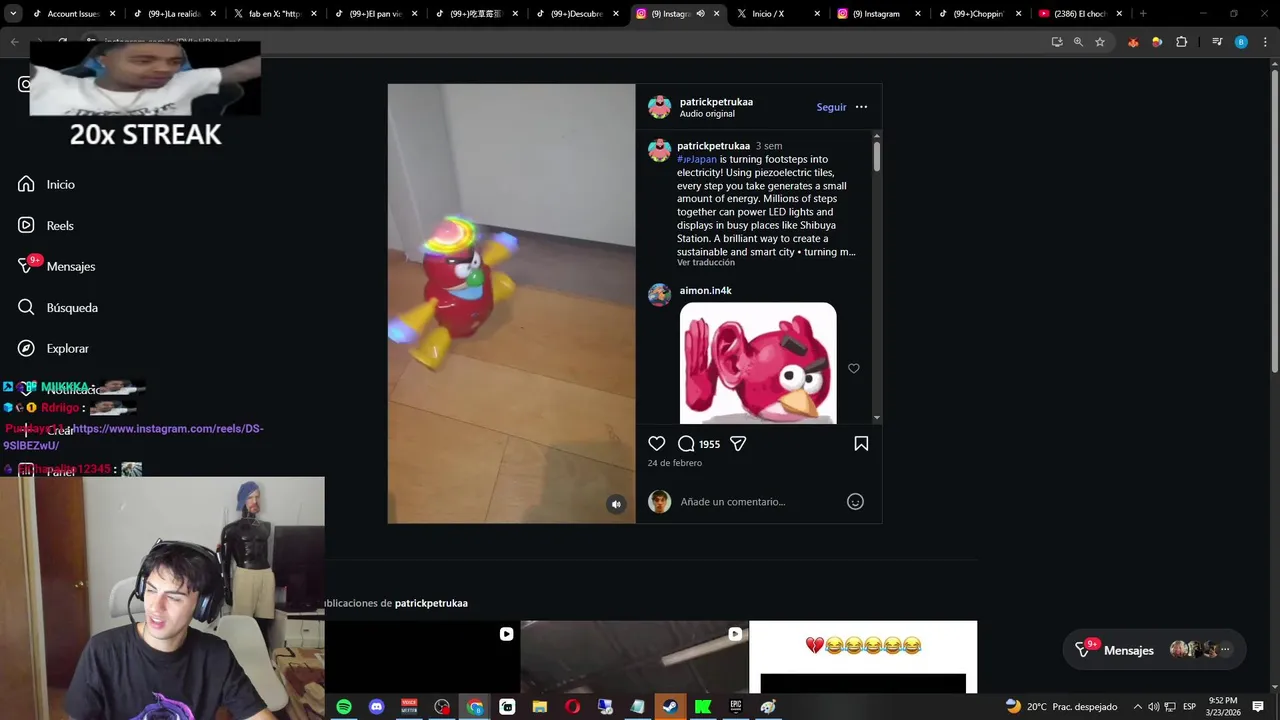Screen dimensions: 1280x720
Task: Open the patrickpetrukaa link under more publications
Action: (x=431, y=603)
